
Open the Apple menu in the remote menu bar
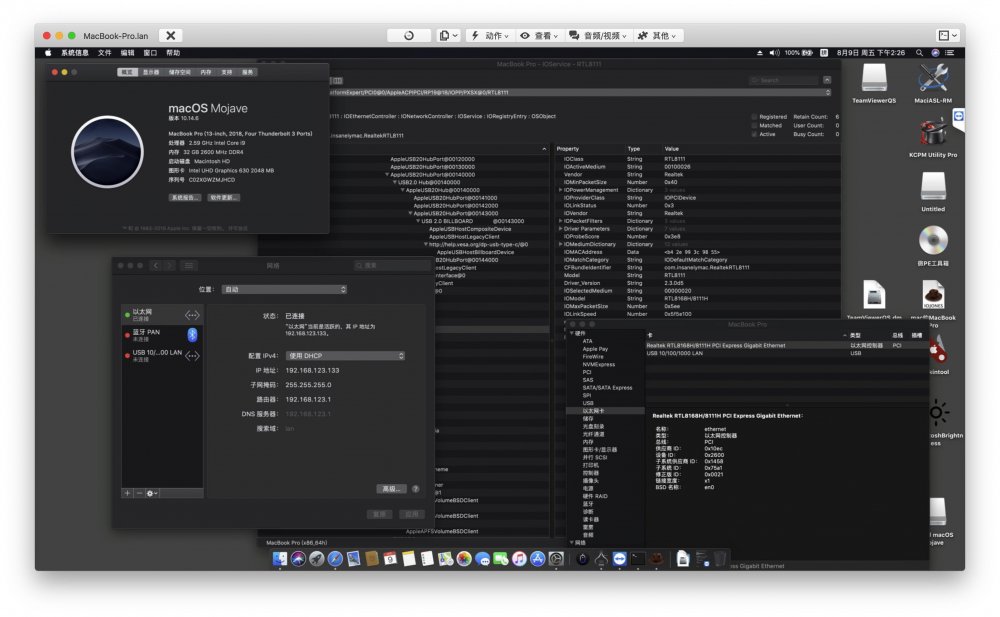tap(48, 53)
